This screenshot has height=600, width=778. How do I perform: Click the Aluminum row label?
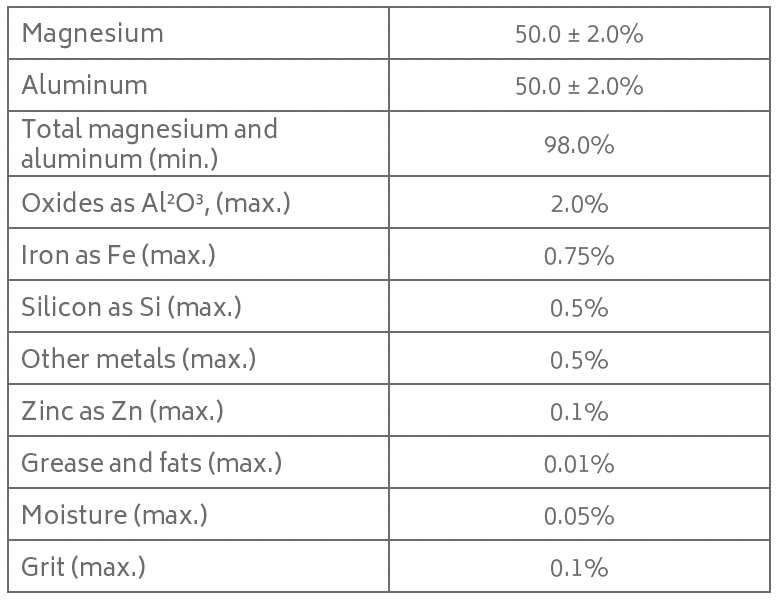click(84, 86)
